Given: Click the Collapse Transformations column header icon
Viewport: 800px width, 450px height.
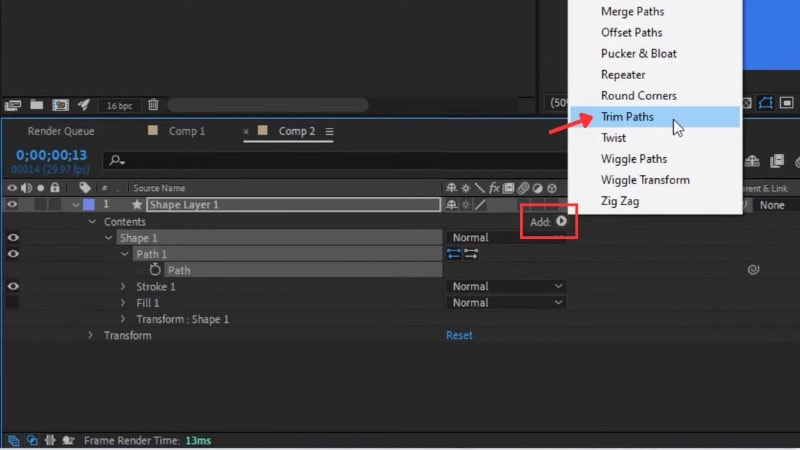Looking at the screenshot, I should click(x=466, y=188).
